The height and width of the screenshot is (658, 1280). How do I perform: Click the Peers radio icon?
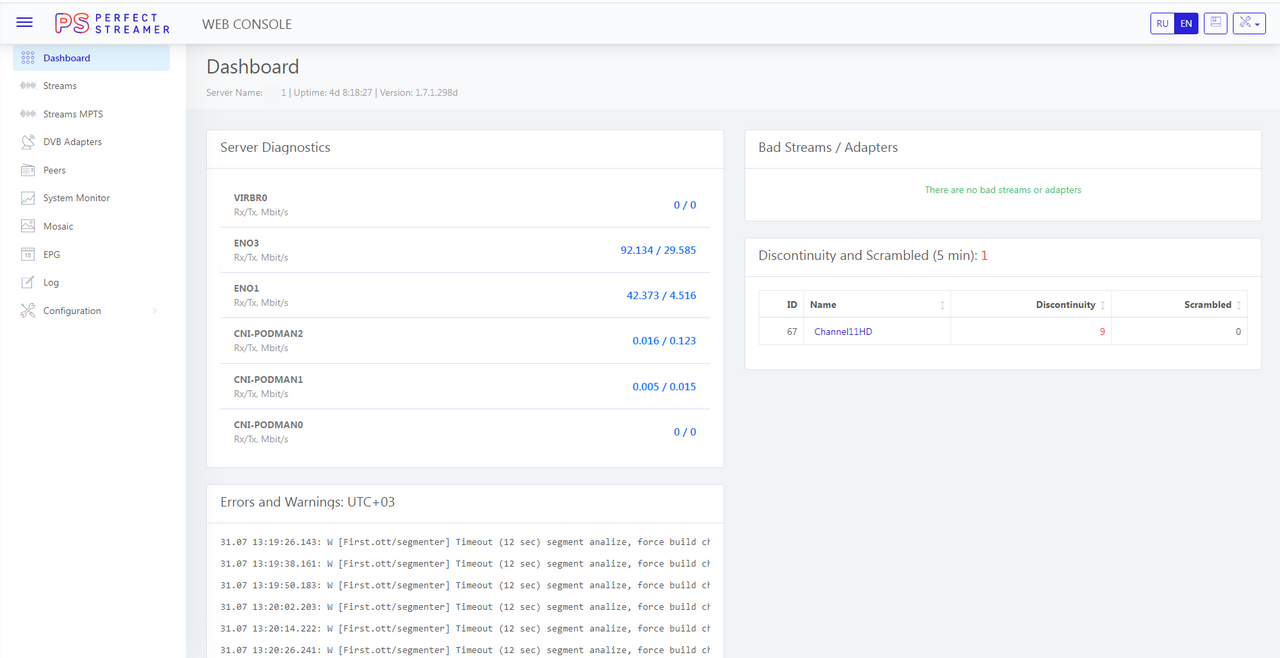(x=28, y=170)
